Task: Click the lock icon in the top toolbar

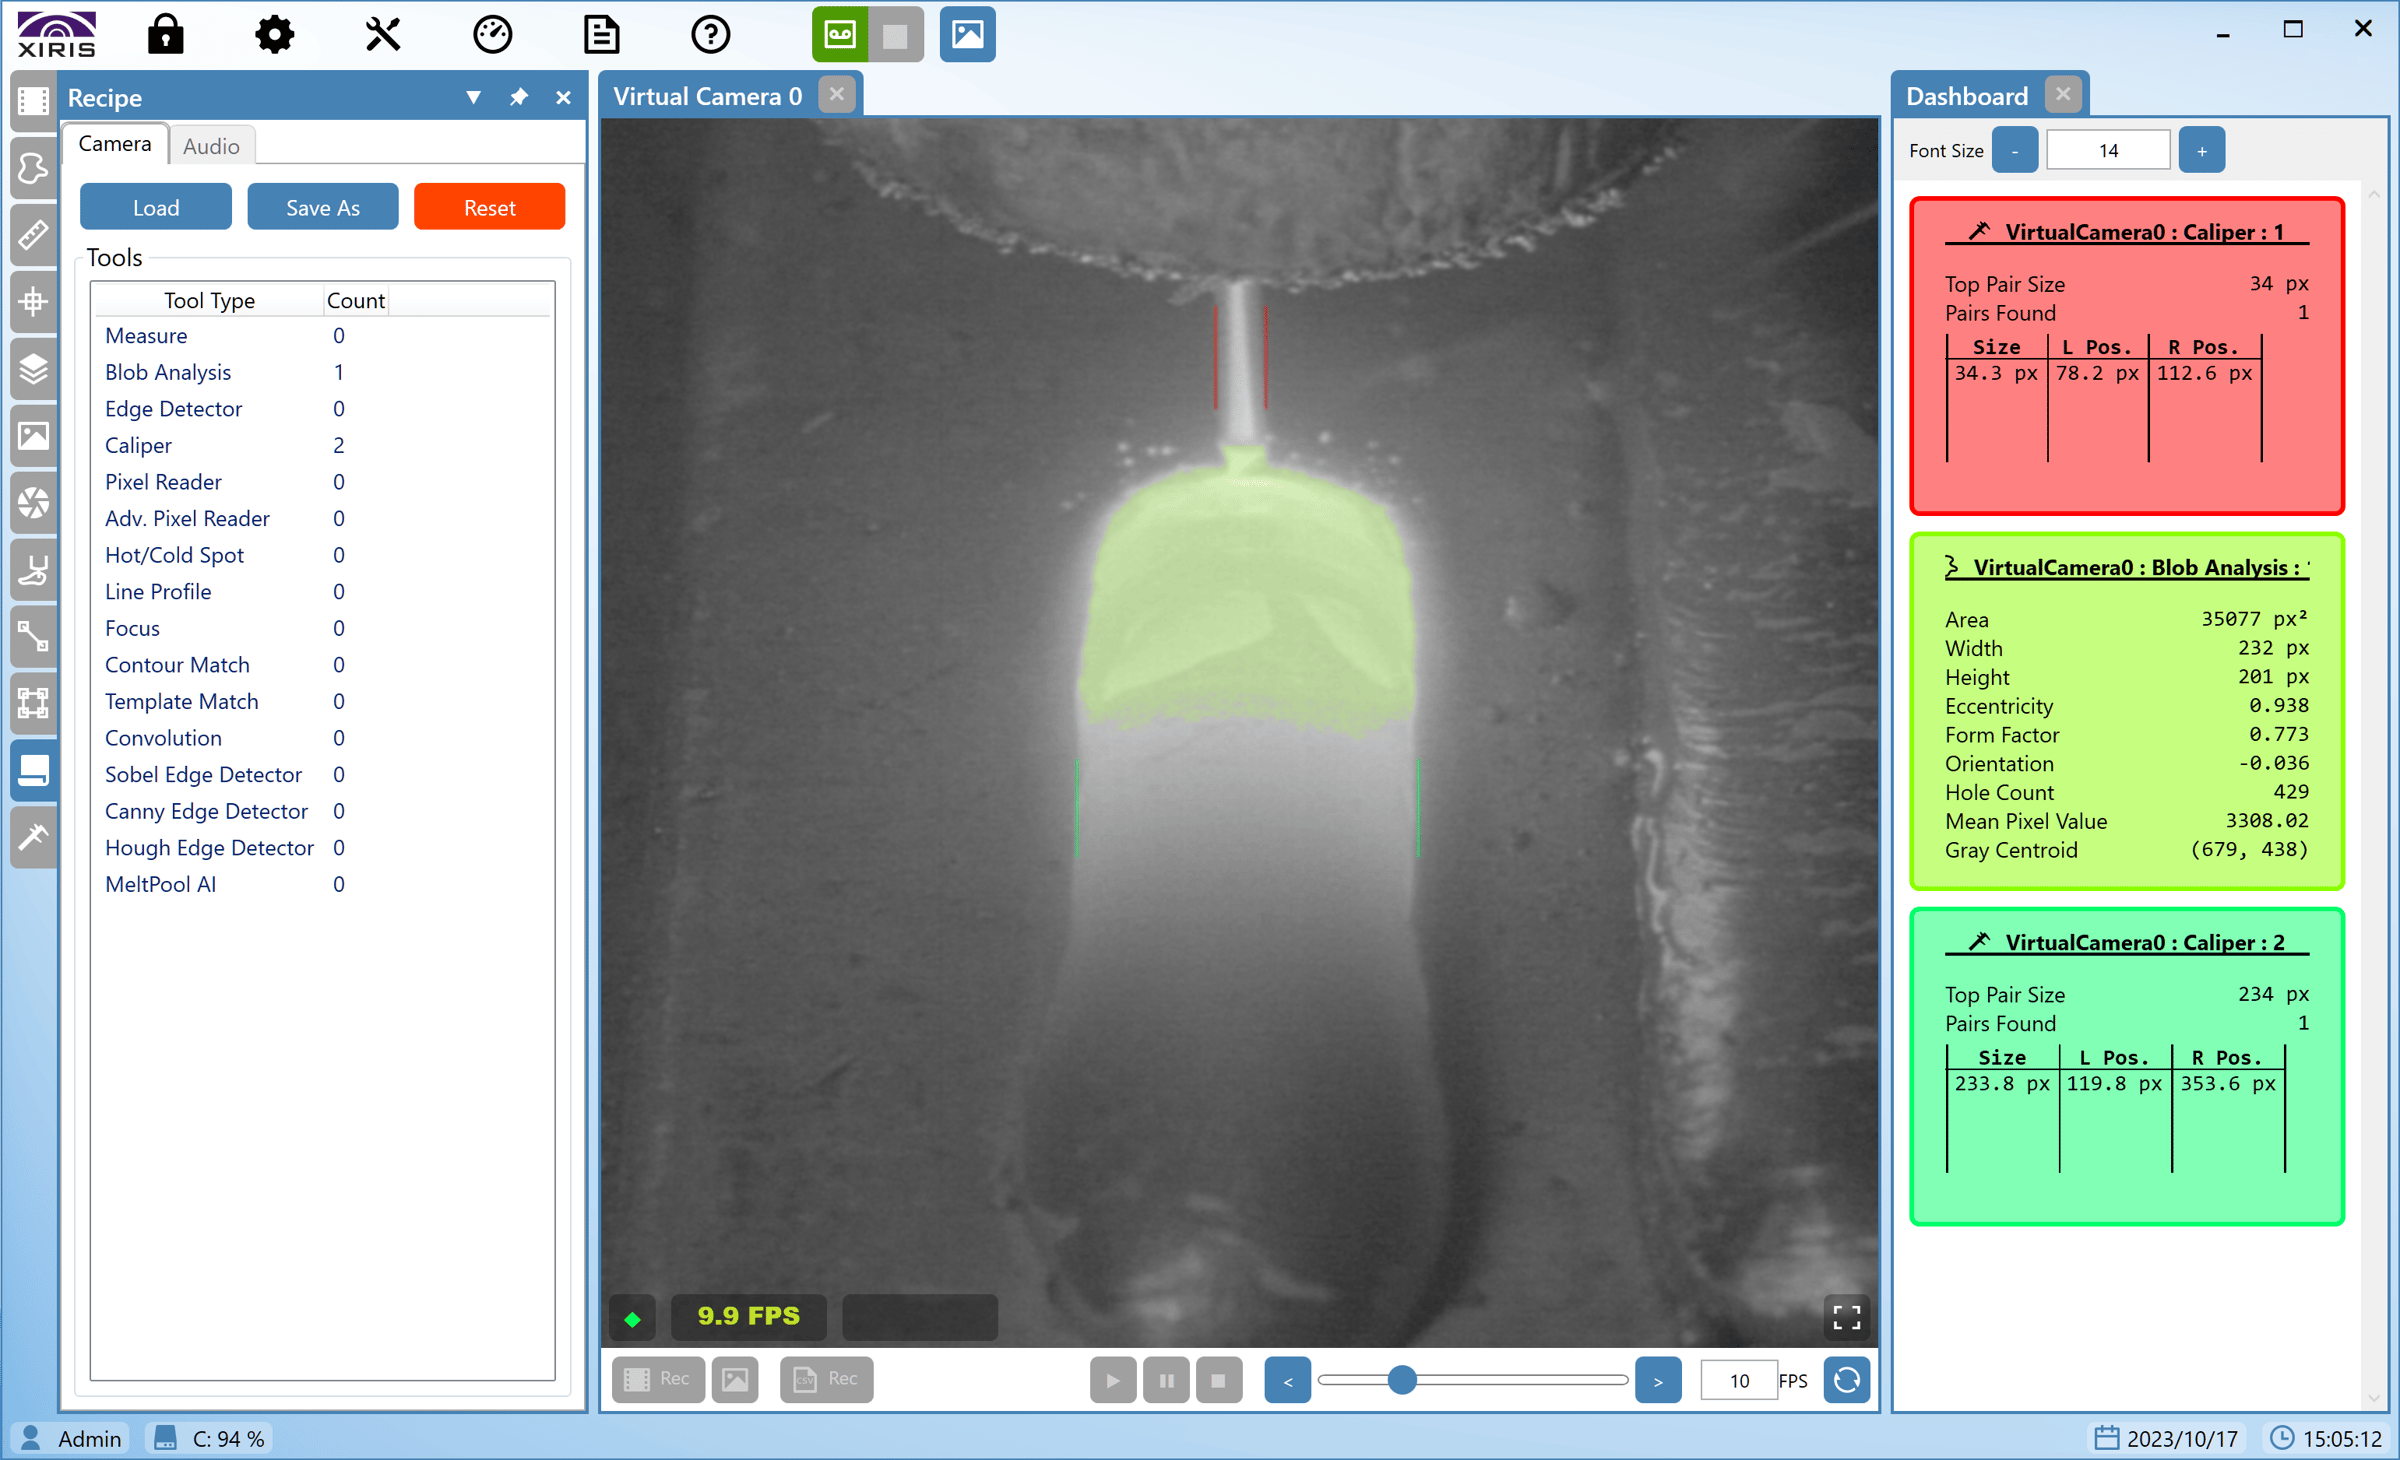Action: click(166, 33)
